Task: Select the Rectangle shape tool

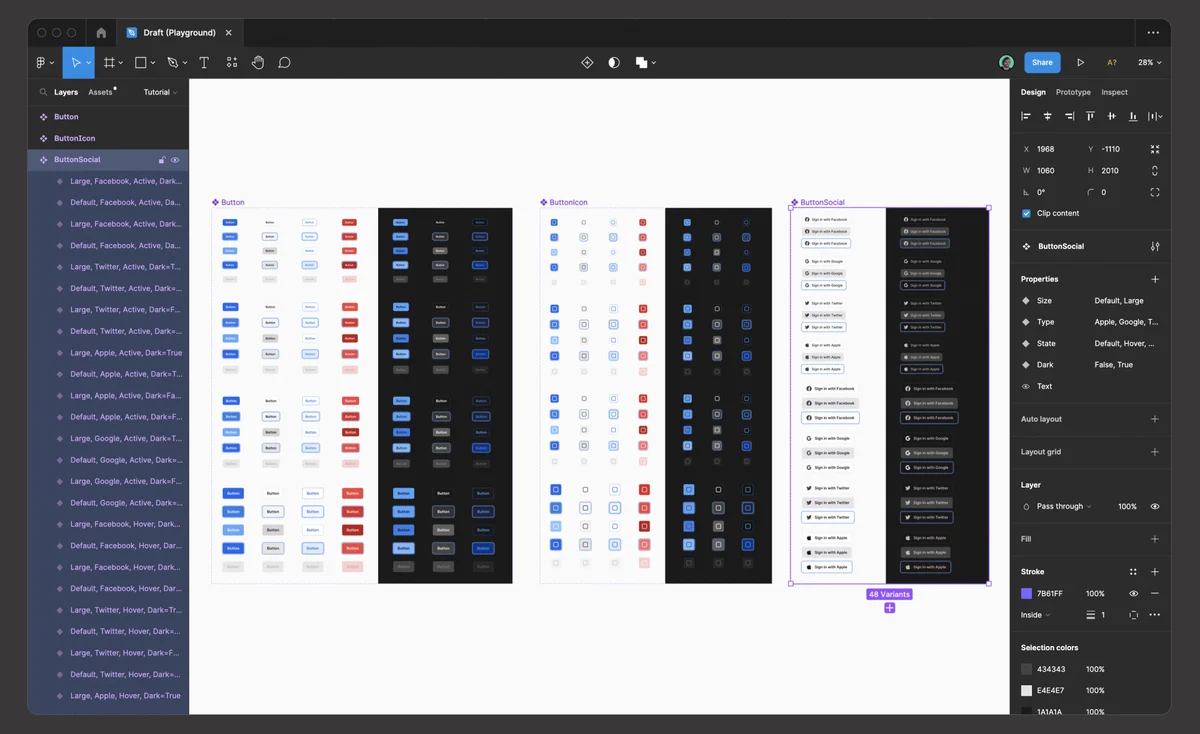Action: [140, 62]
